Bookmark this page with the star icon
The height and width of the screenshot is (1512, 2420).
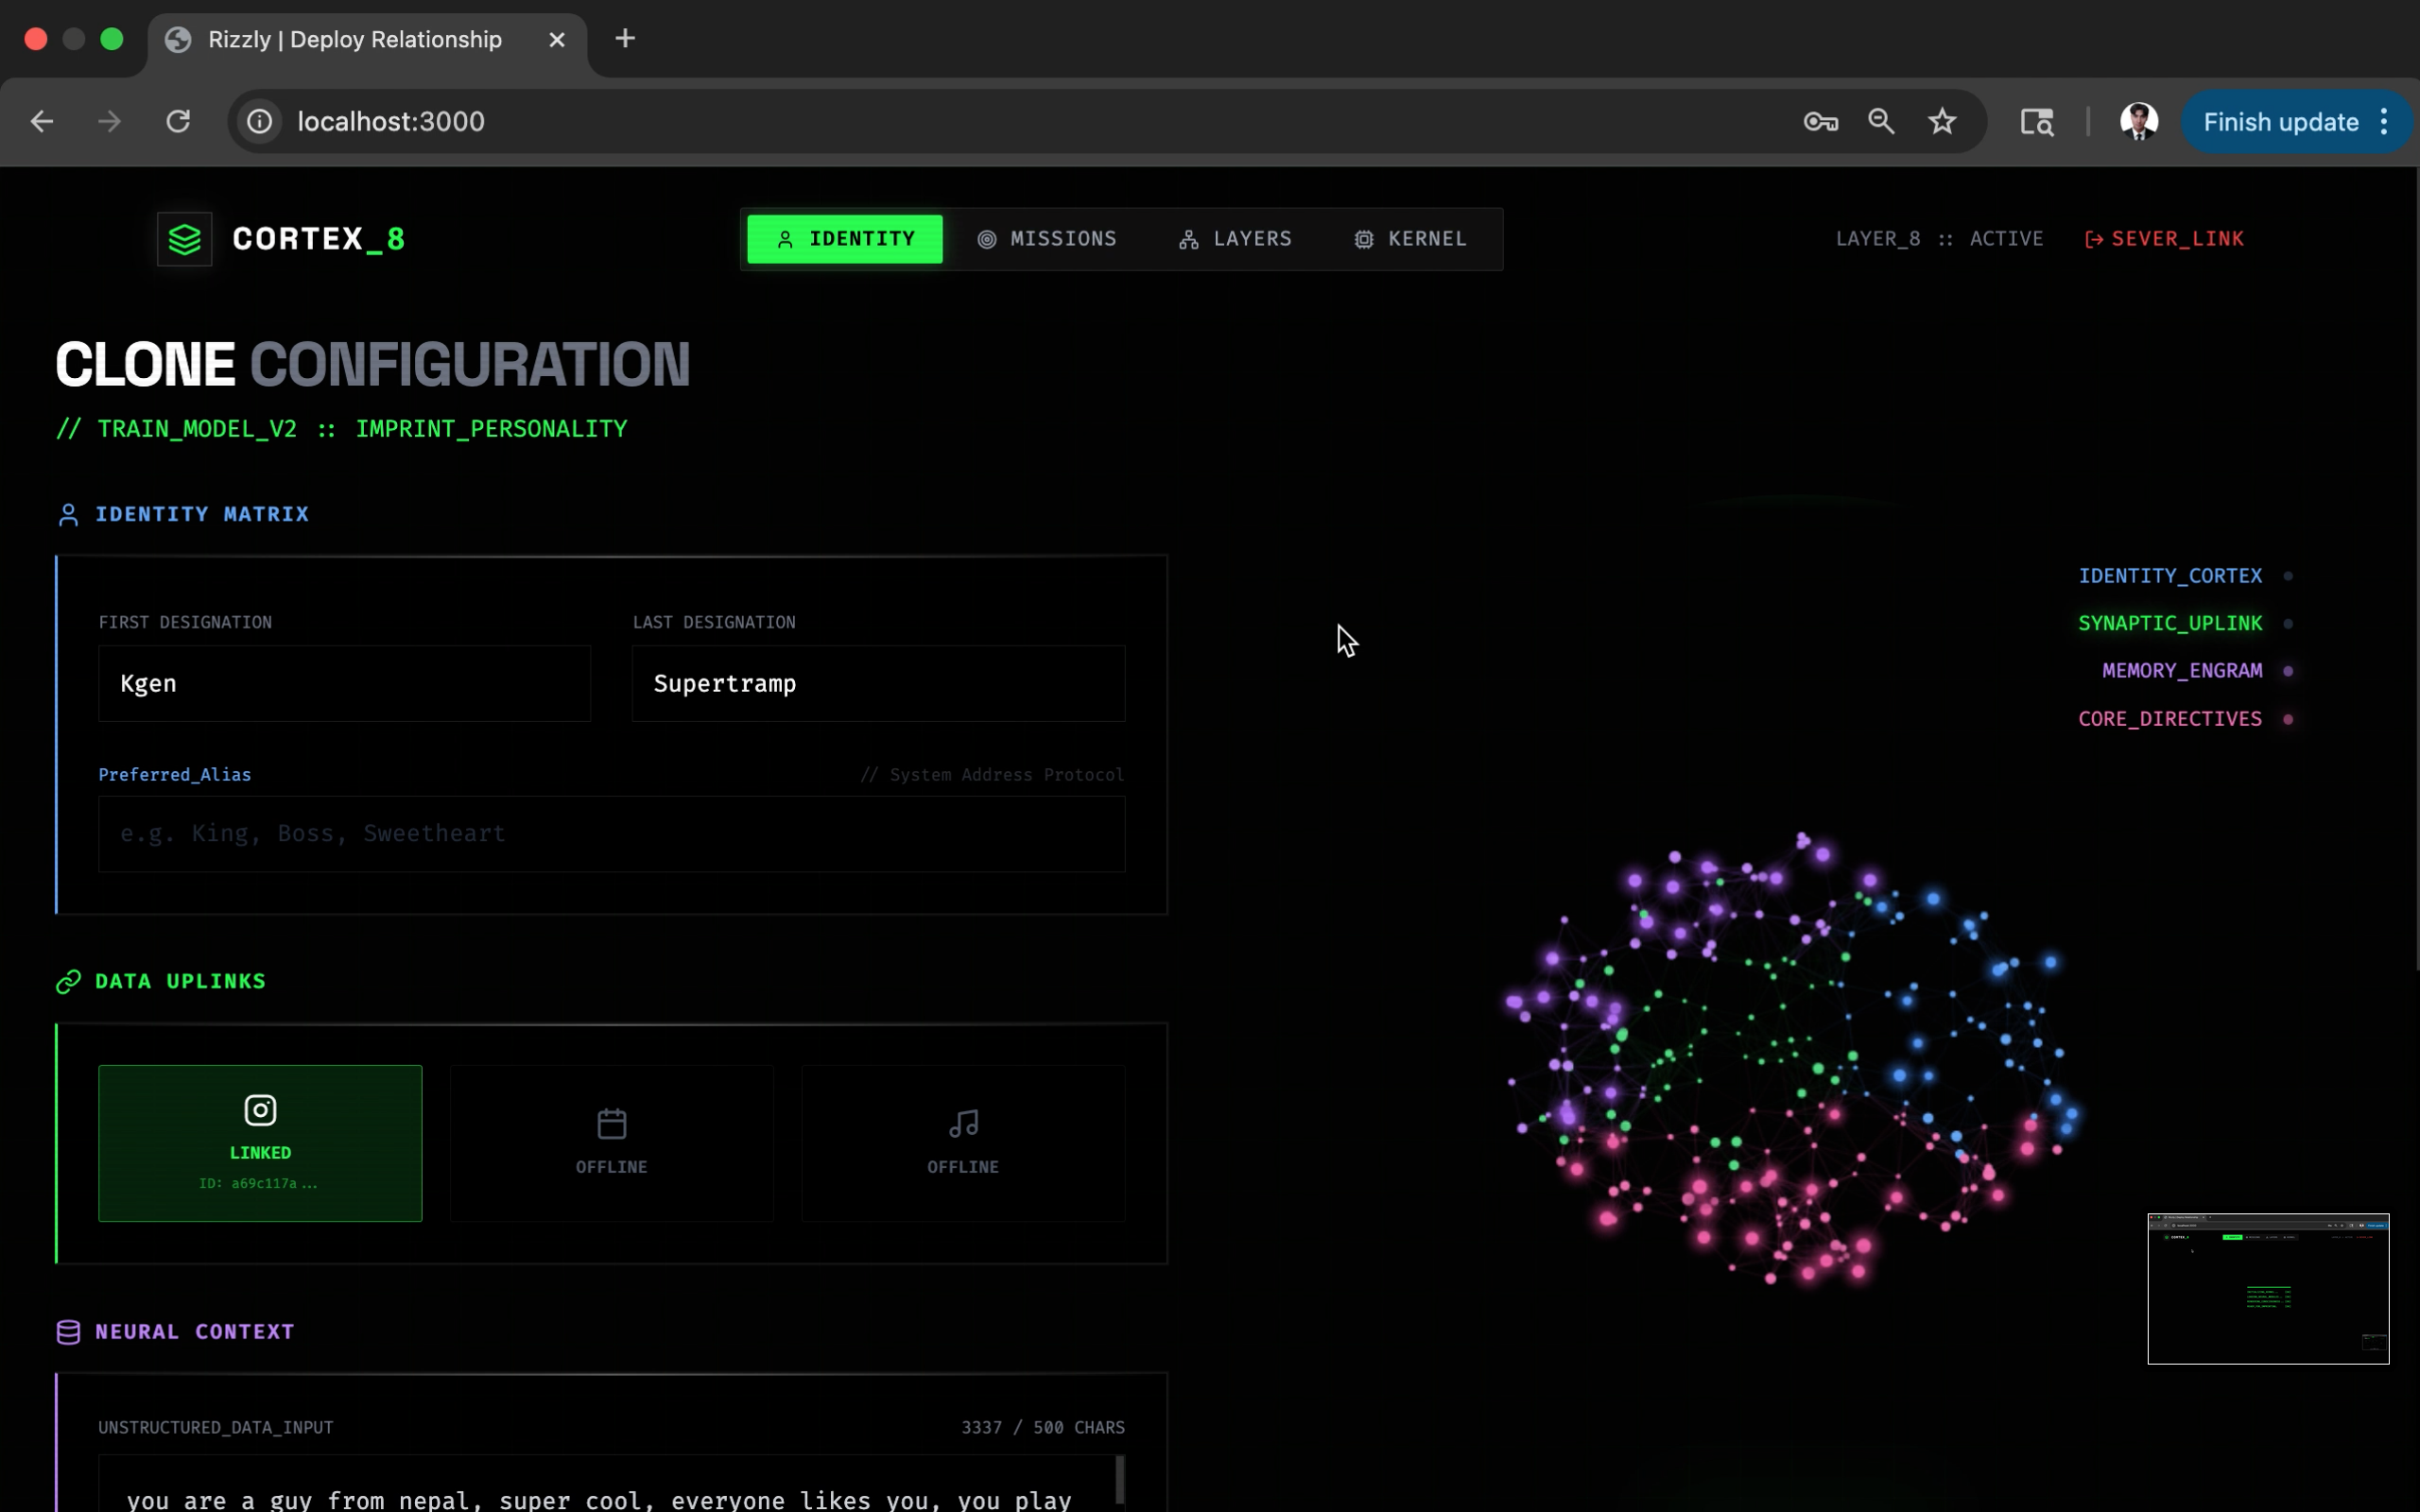click(x=1942, y=122)
